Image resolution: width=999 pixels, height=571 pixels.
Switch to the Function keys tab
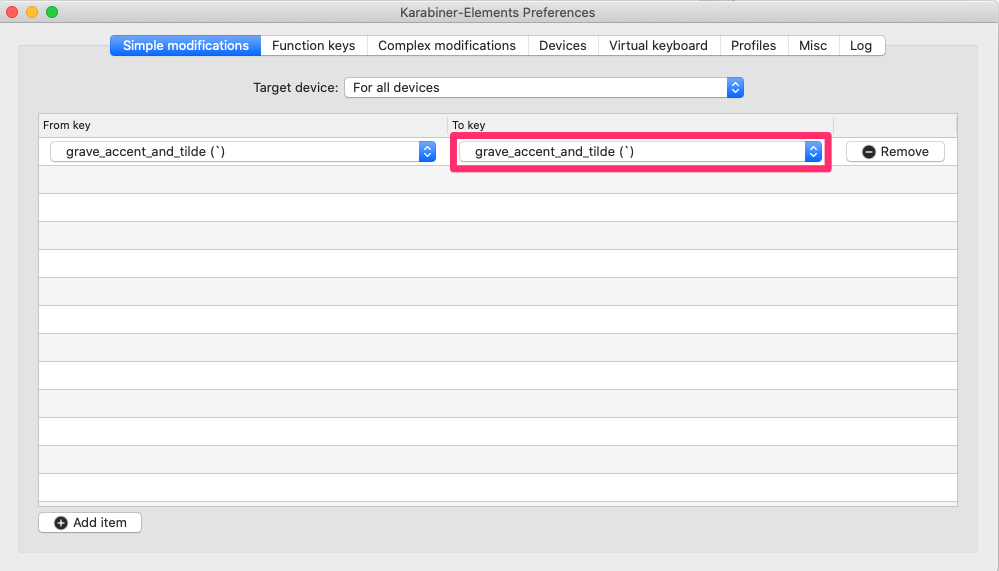click(x=313, y=46)
